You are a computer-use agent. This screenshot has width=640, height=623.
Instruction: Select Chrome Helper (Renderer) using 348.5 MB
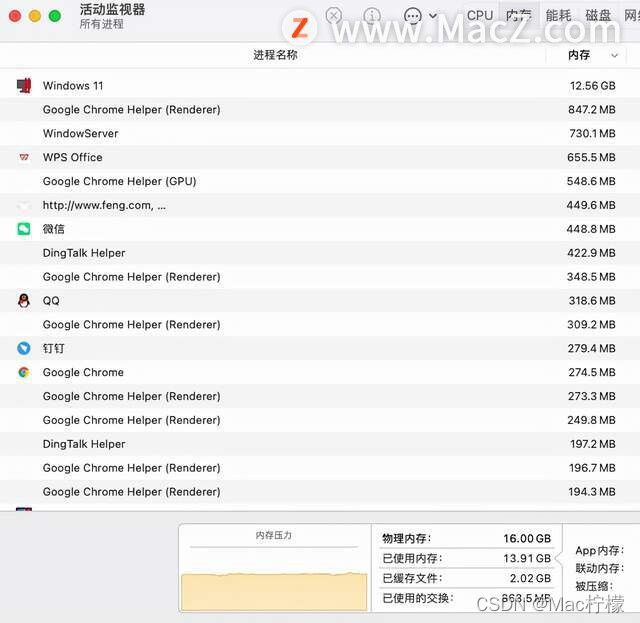320,277
